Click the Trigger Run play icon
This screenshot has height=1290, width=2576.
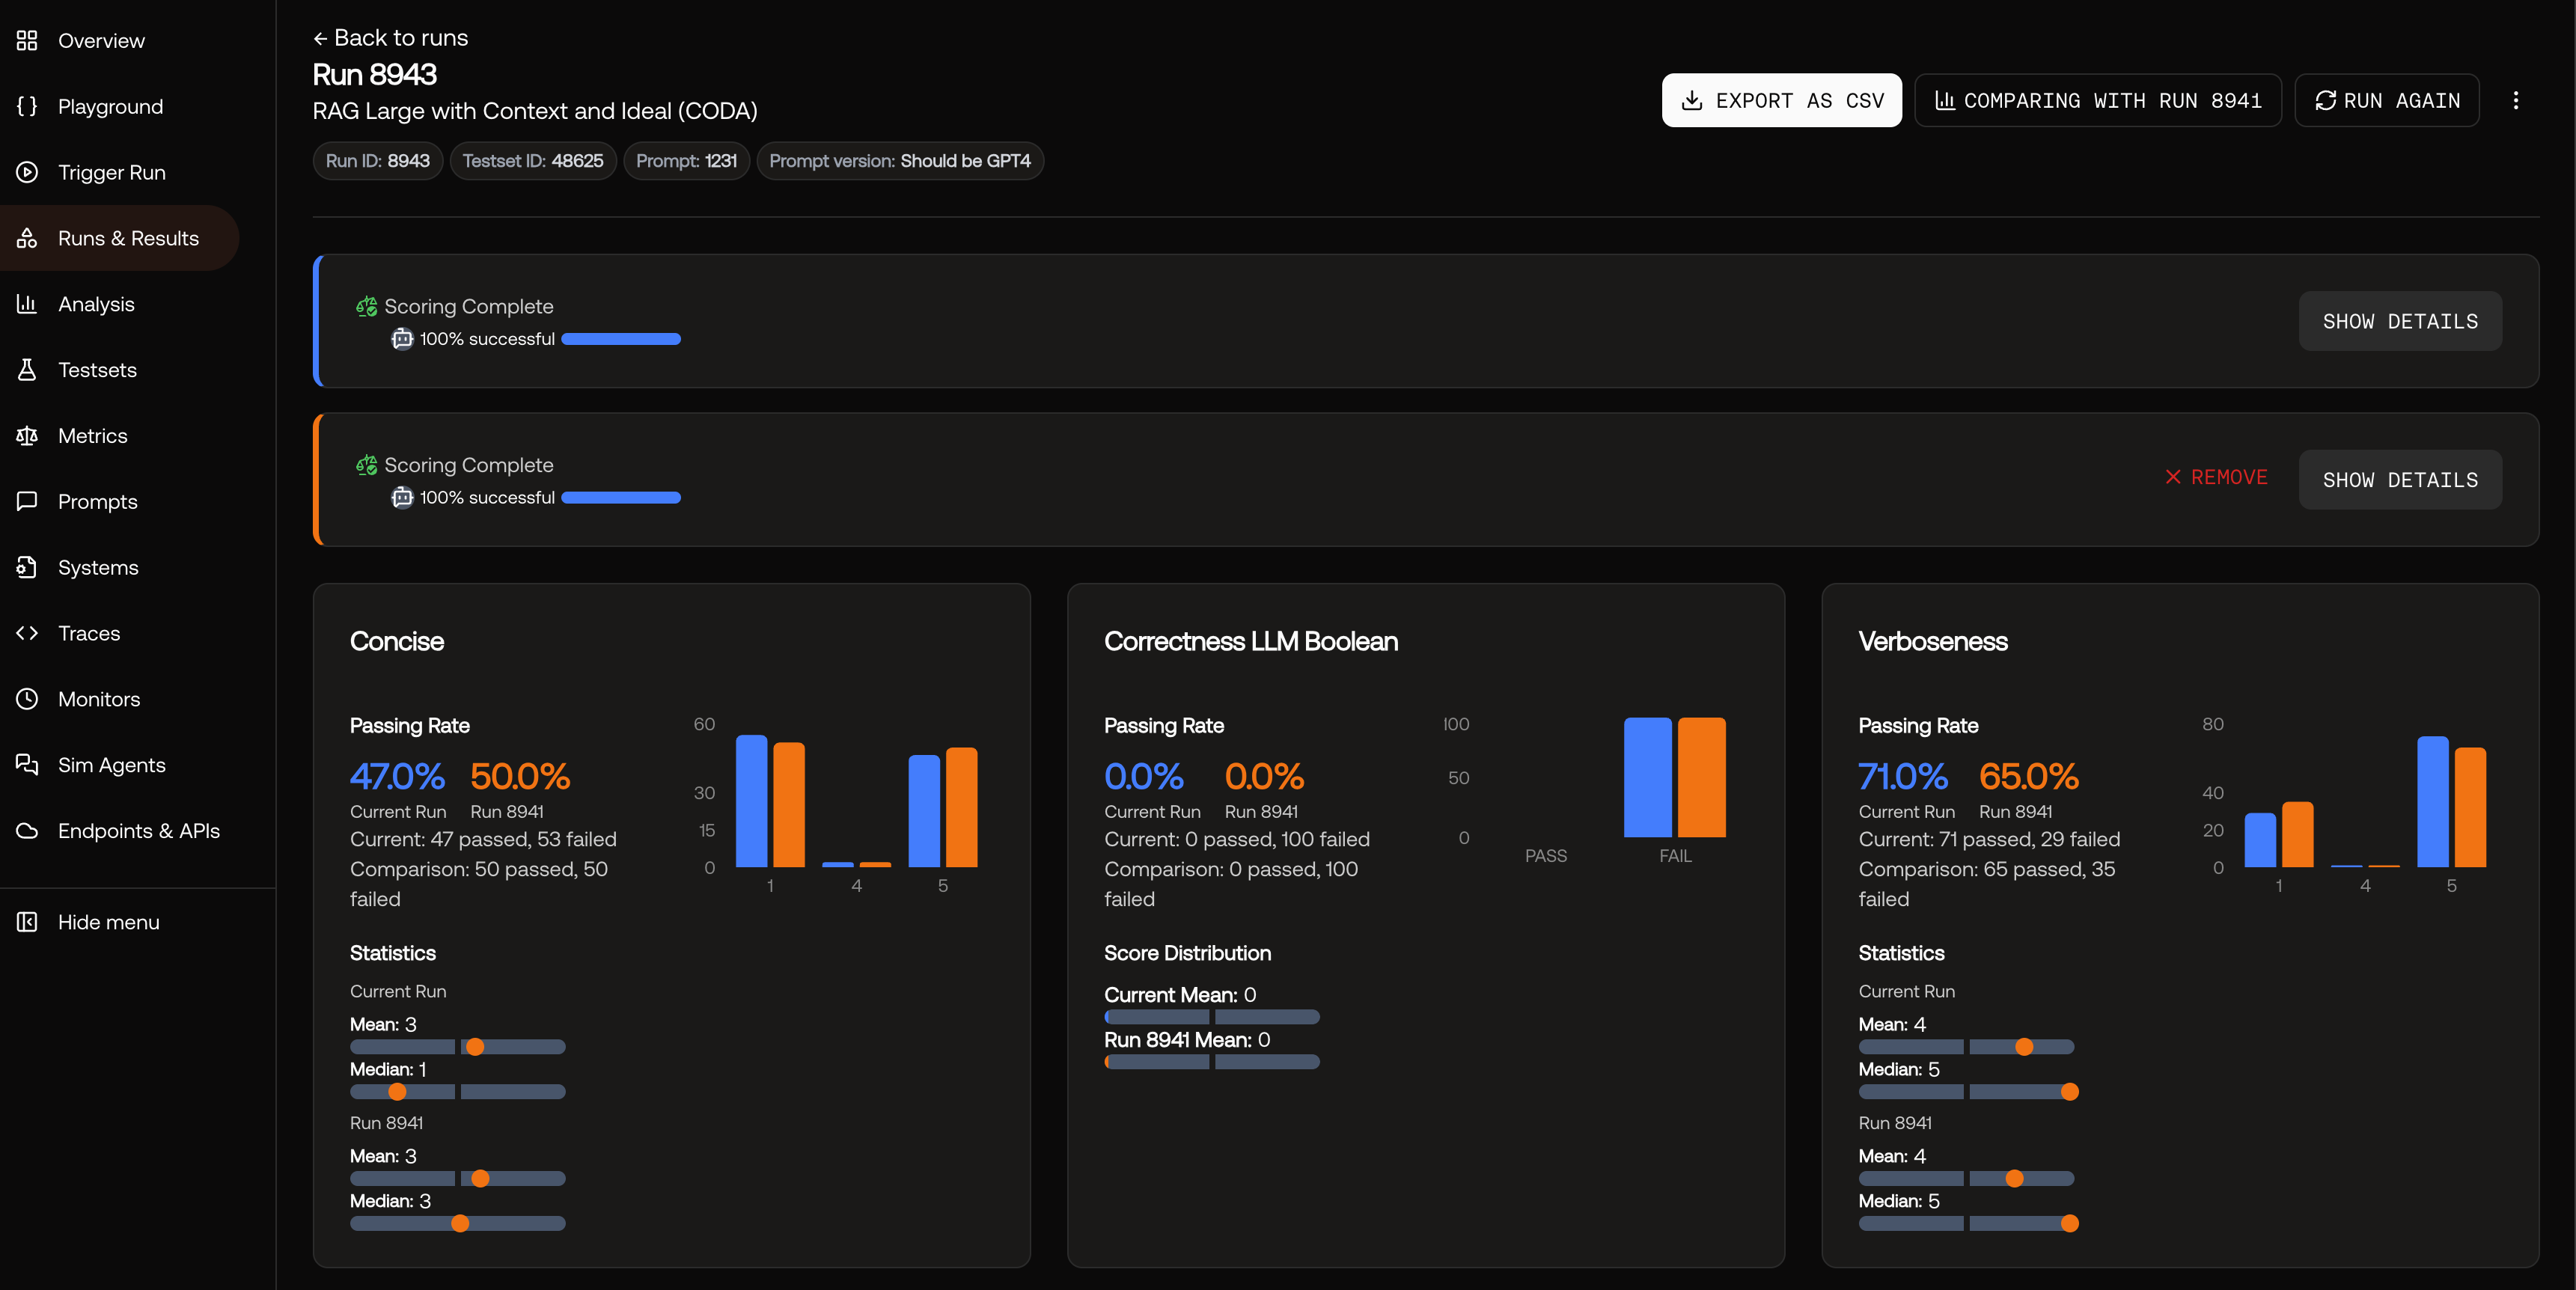point(27,172)
